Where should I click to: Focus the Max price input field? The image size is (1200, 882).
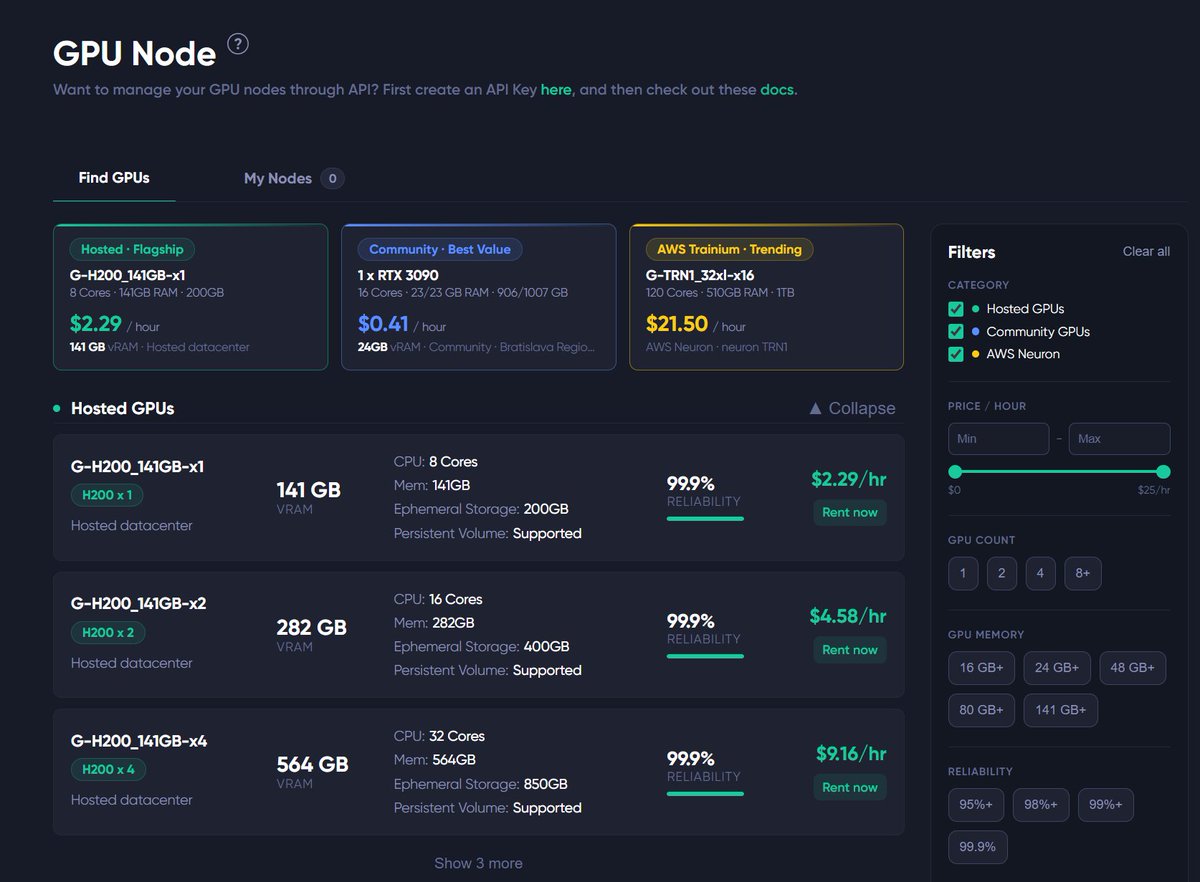point(1119,439)
